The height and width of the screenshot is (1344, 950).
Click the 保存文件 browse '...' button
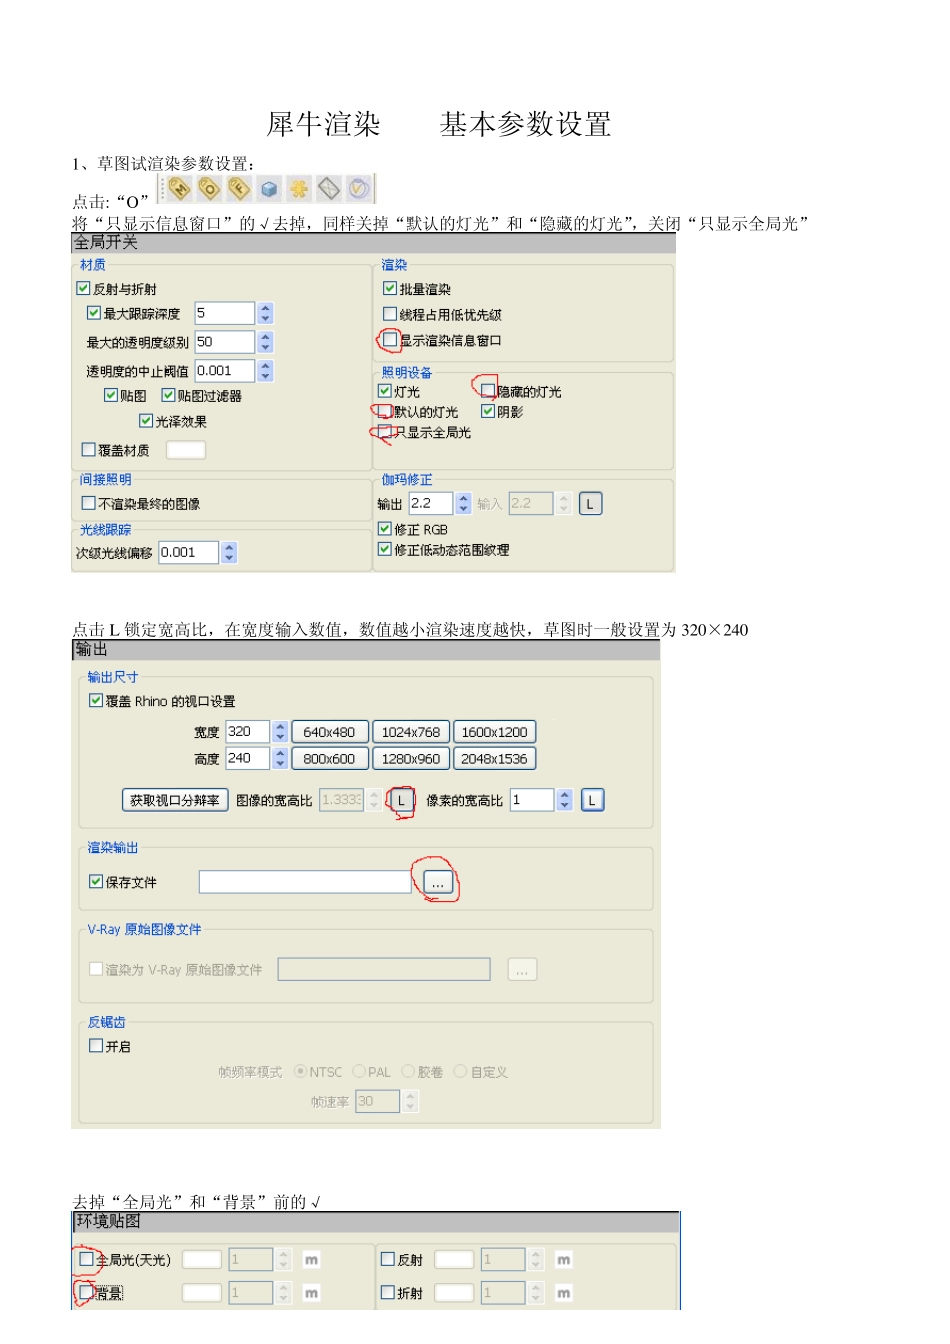tap(438, 882)
